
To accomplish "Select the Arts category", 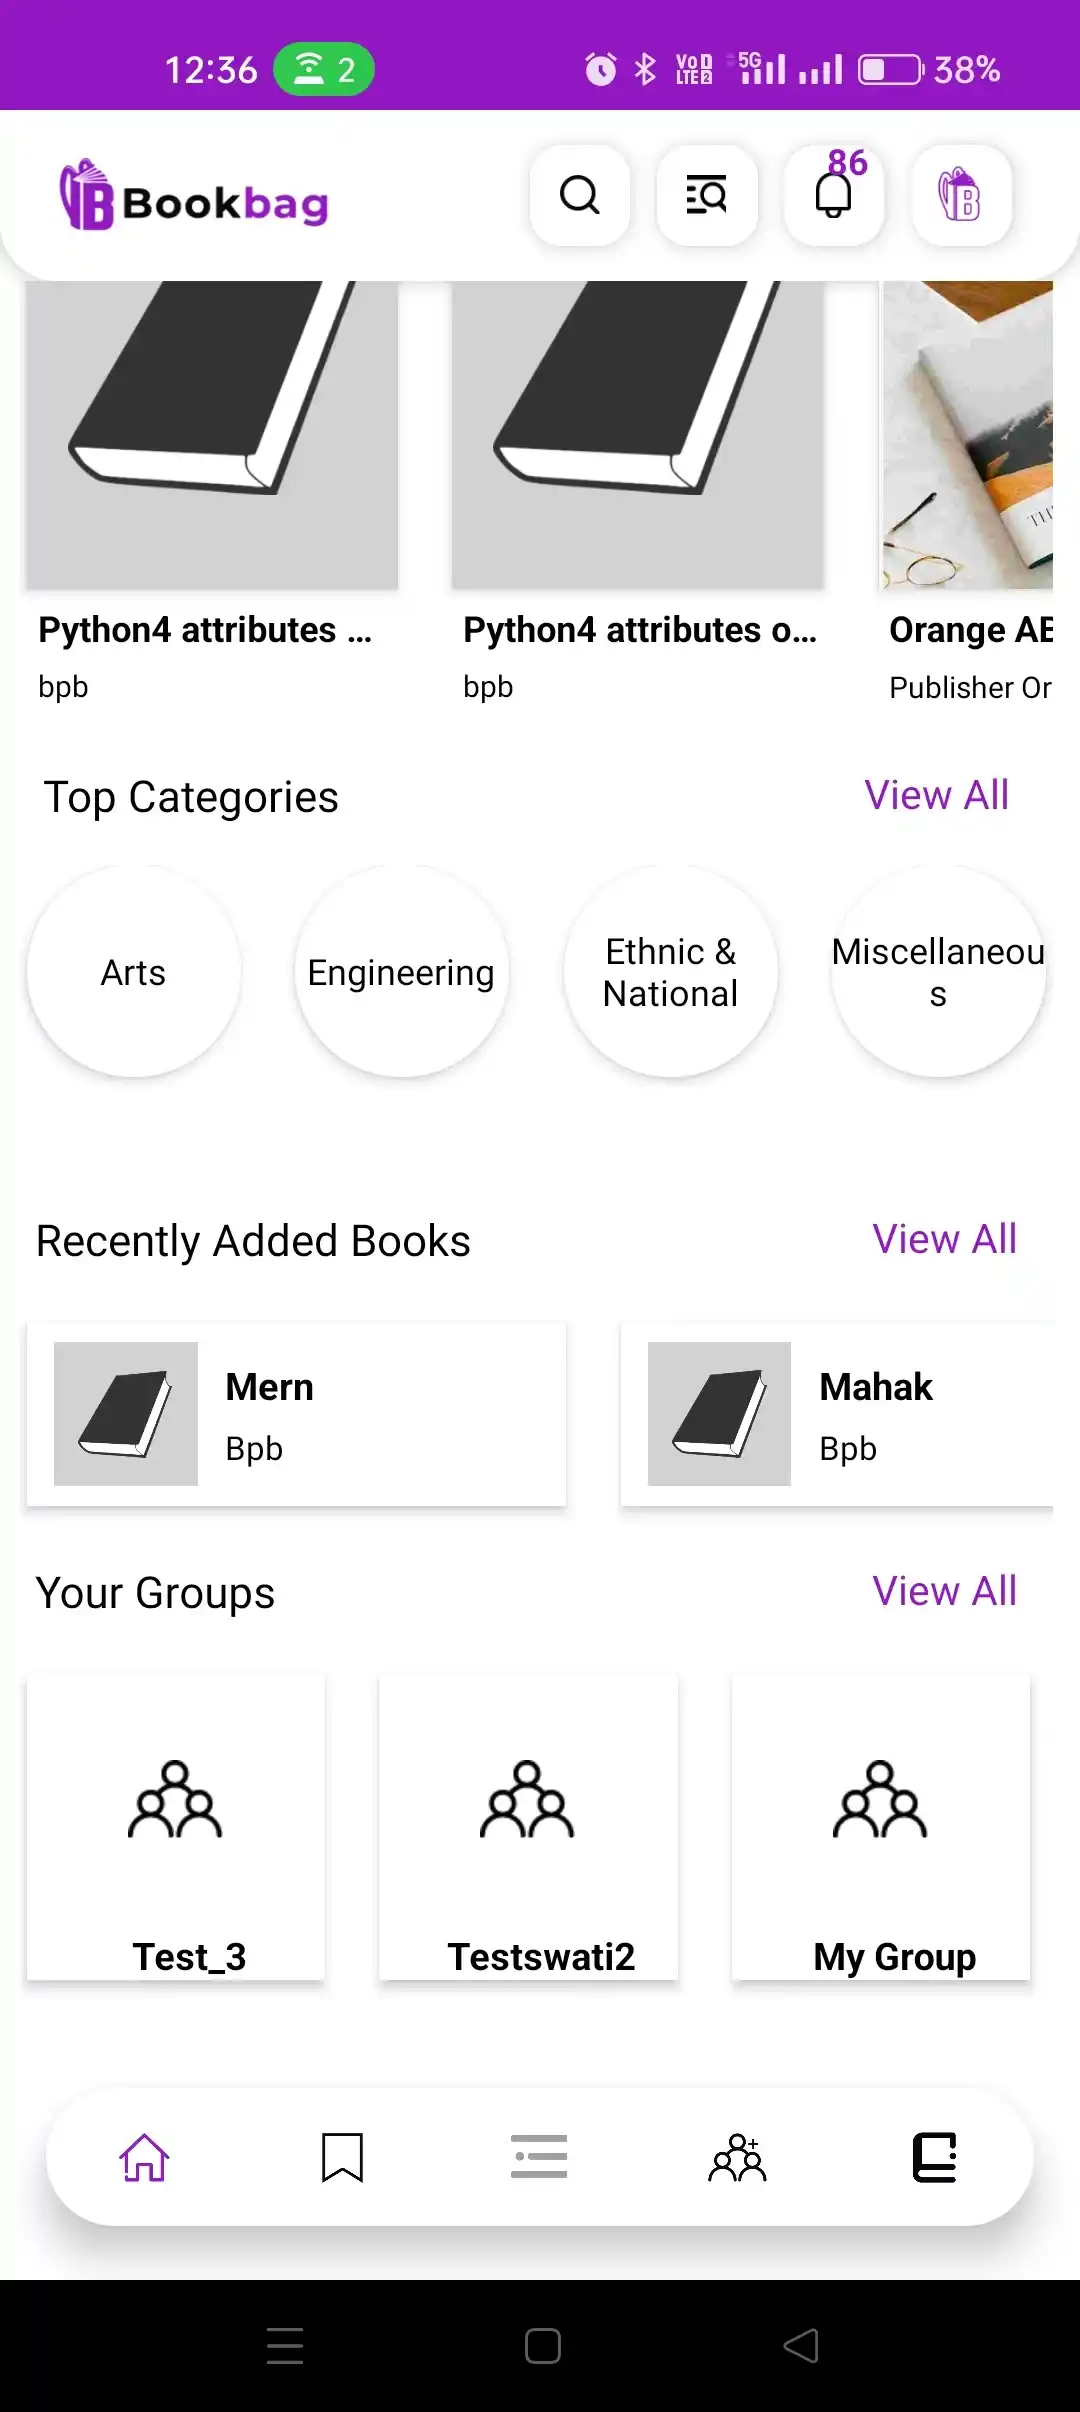I will 133,972.
